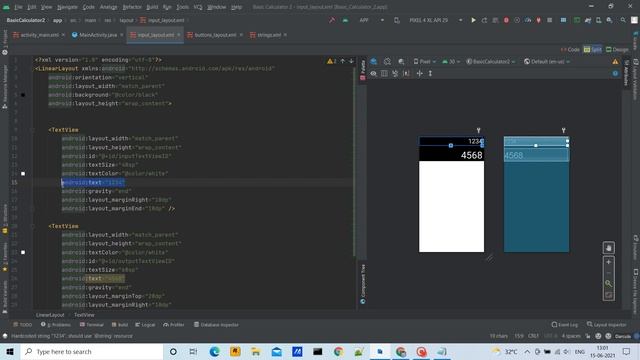Open Microsoft Edge from the taskbar
The height and width of the screenshot is (360, 640).
click(x=214, y=352)
